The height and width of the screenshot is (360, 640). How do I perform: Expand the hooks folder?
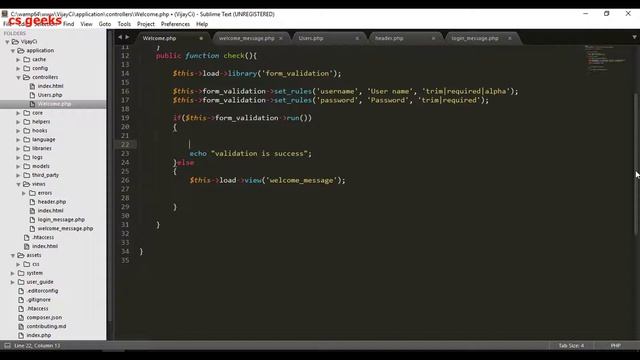[x=18, y=131]
